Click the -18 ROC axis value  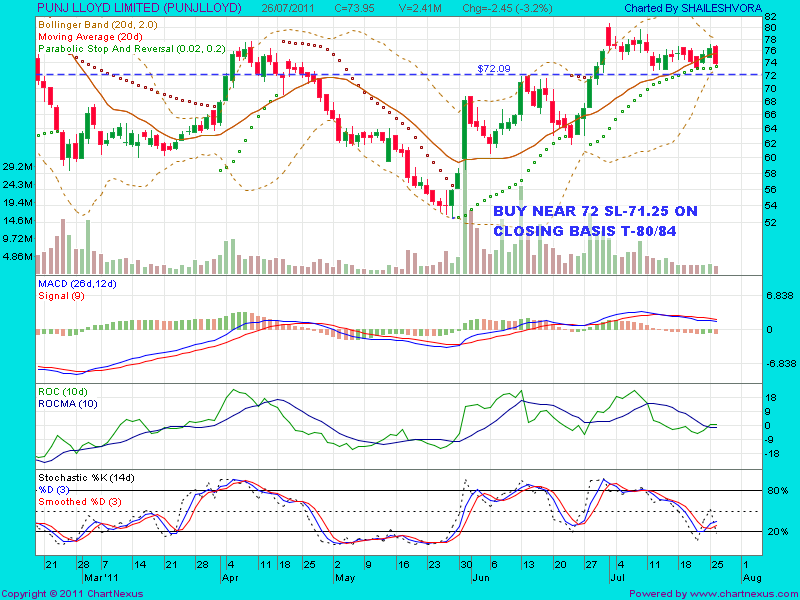point(772,454)
